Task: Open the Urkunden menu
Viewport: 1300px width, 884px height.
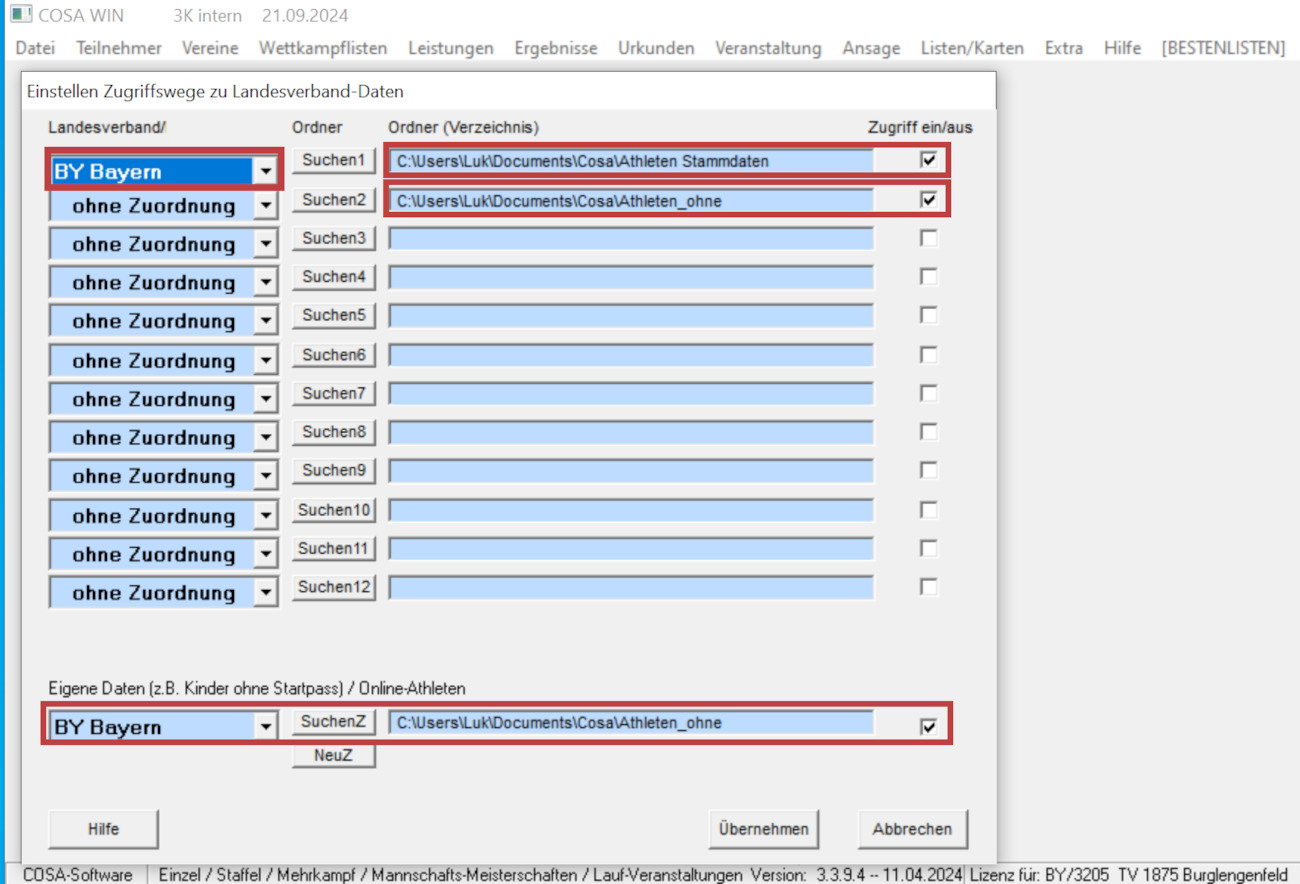Action: [x=656, y=48]
